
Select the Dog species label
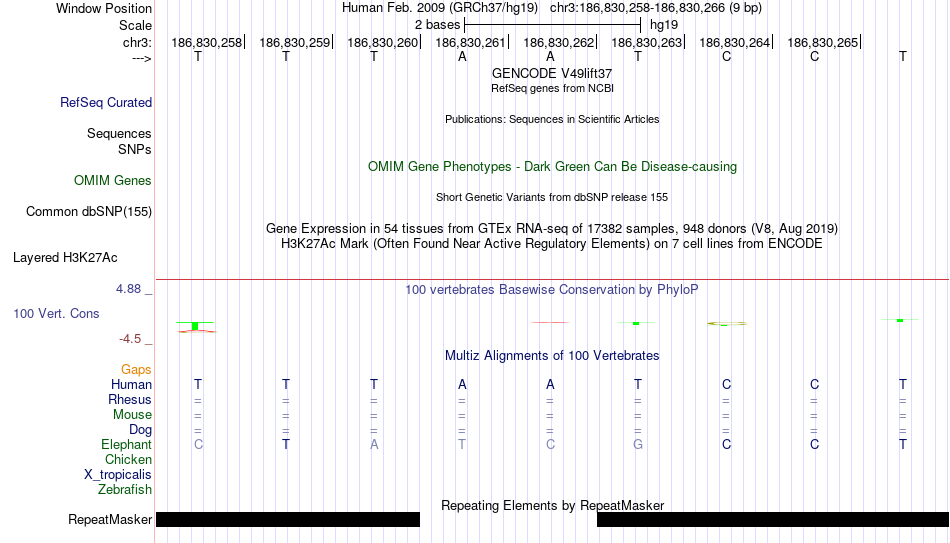coord(140,430)
